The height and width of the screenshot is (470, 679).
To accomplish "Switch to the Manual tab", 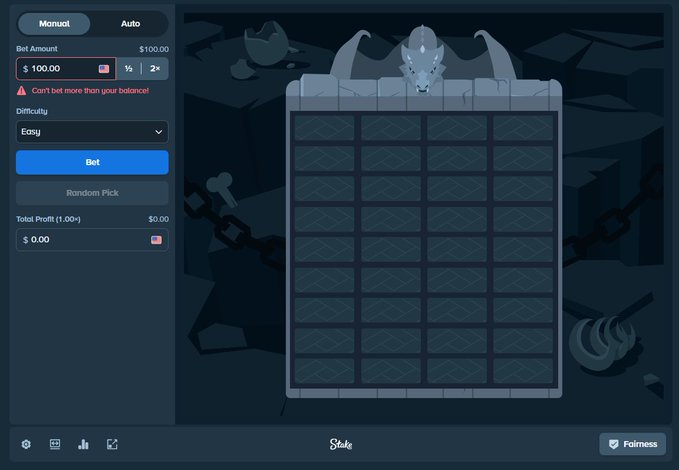I will point(54,24).
